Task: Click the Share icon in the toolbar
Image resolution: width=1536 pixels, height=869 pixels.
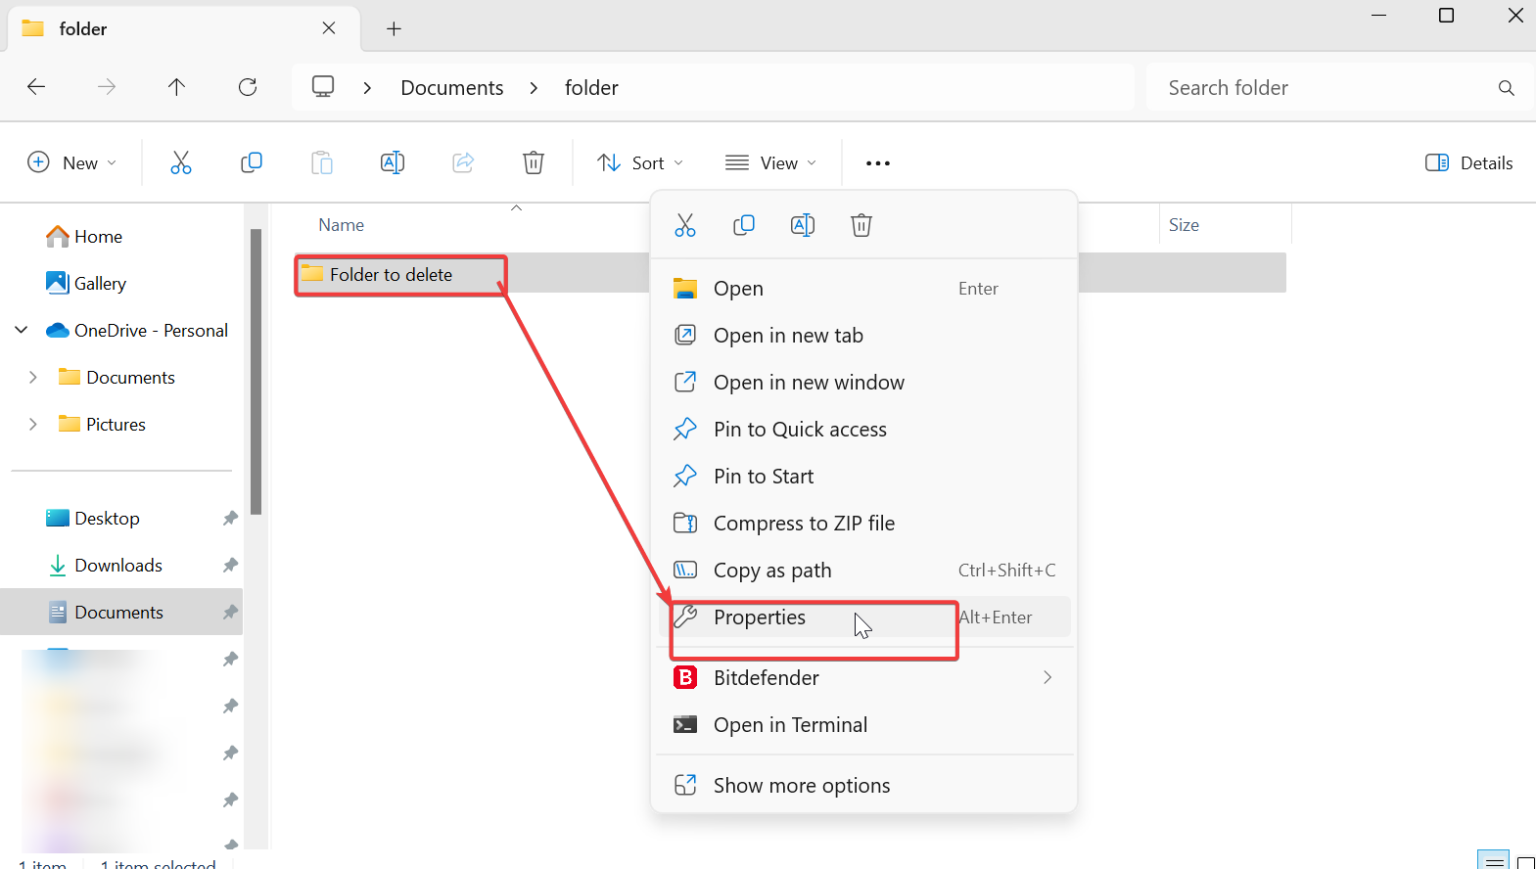Action: [462, 162]
